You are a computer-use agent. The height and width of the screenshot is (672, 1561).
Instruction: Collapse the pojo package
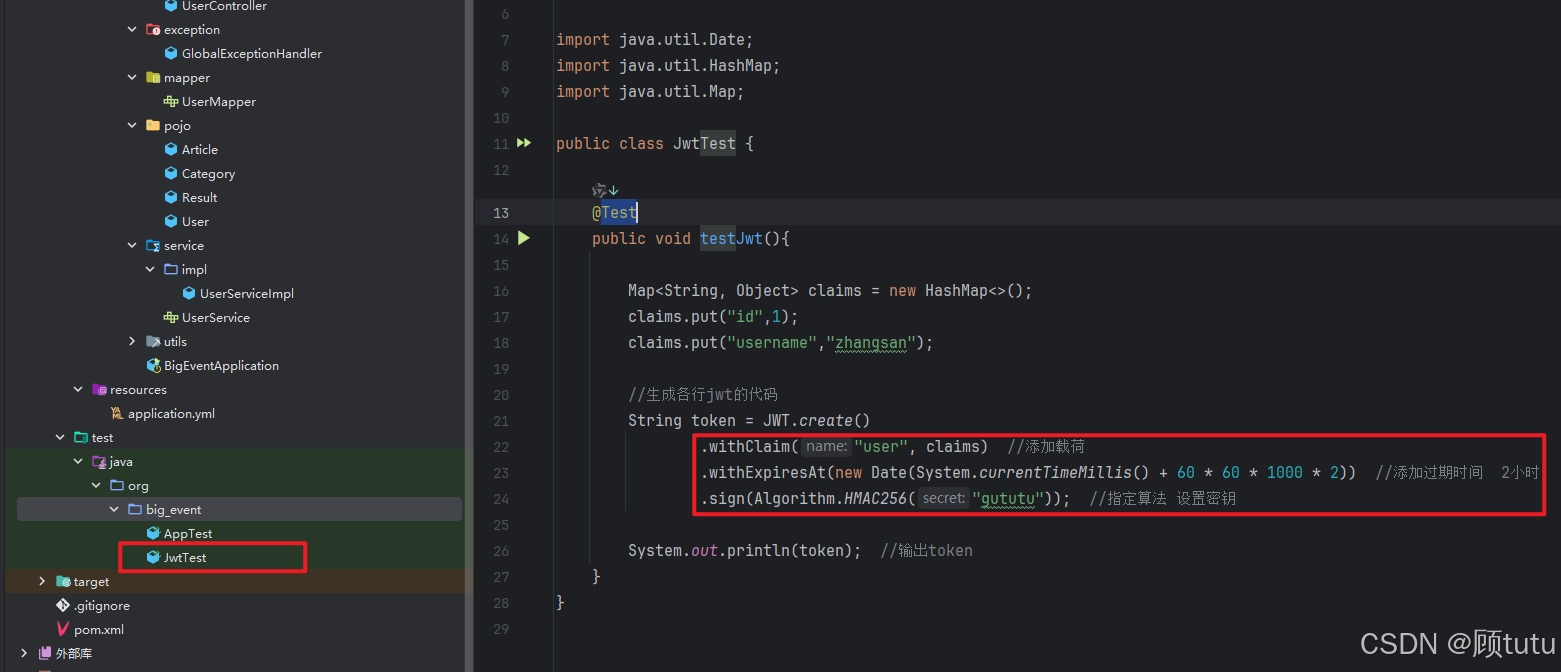point(131,125)
